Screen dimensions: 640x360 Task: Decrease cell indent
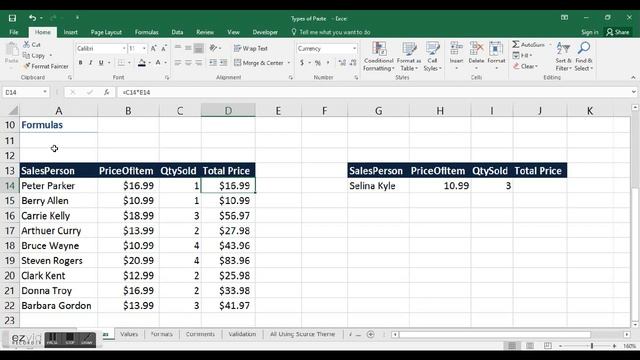[213, 63]
